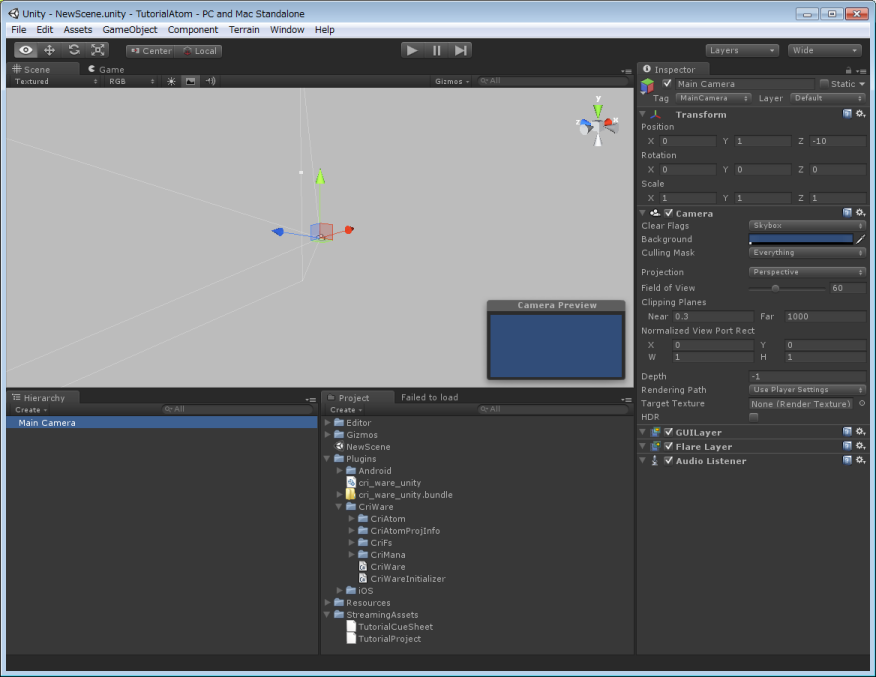Open the Rendering Path dropdown
Viewport: 876px width, 677px height.
807,390
